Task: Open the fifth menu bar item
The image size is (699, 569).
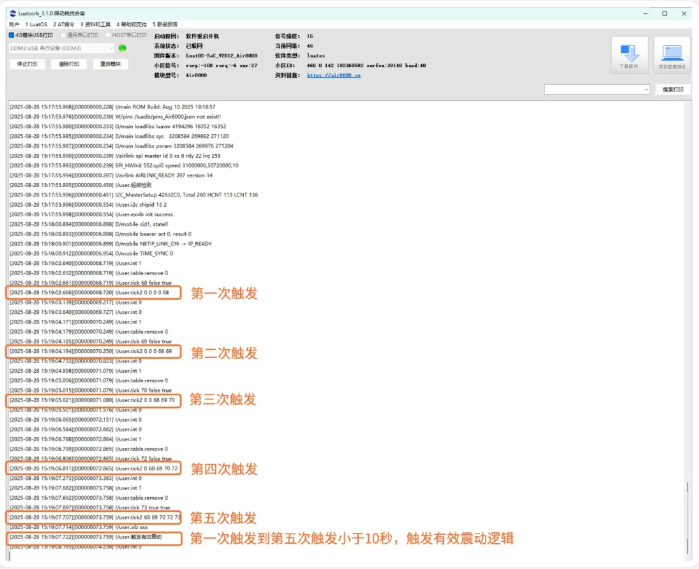Action: click(165, 24)
